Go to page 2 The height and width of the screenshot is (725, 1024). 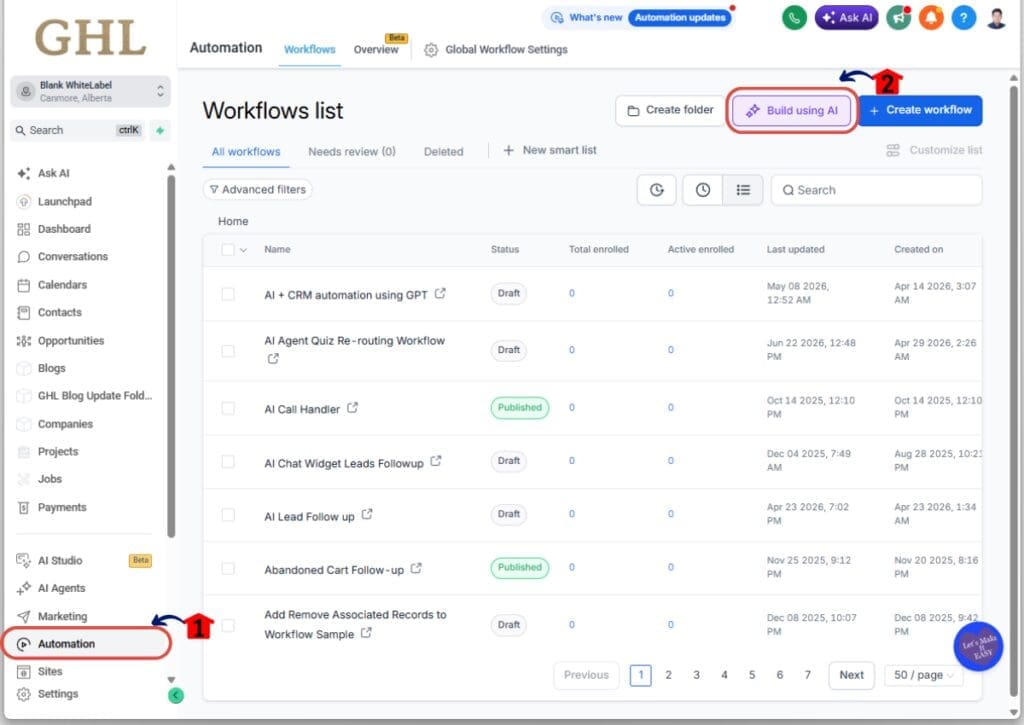[x=668, y=675]
